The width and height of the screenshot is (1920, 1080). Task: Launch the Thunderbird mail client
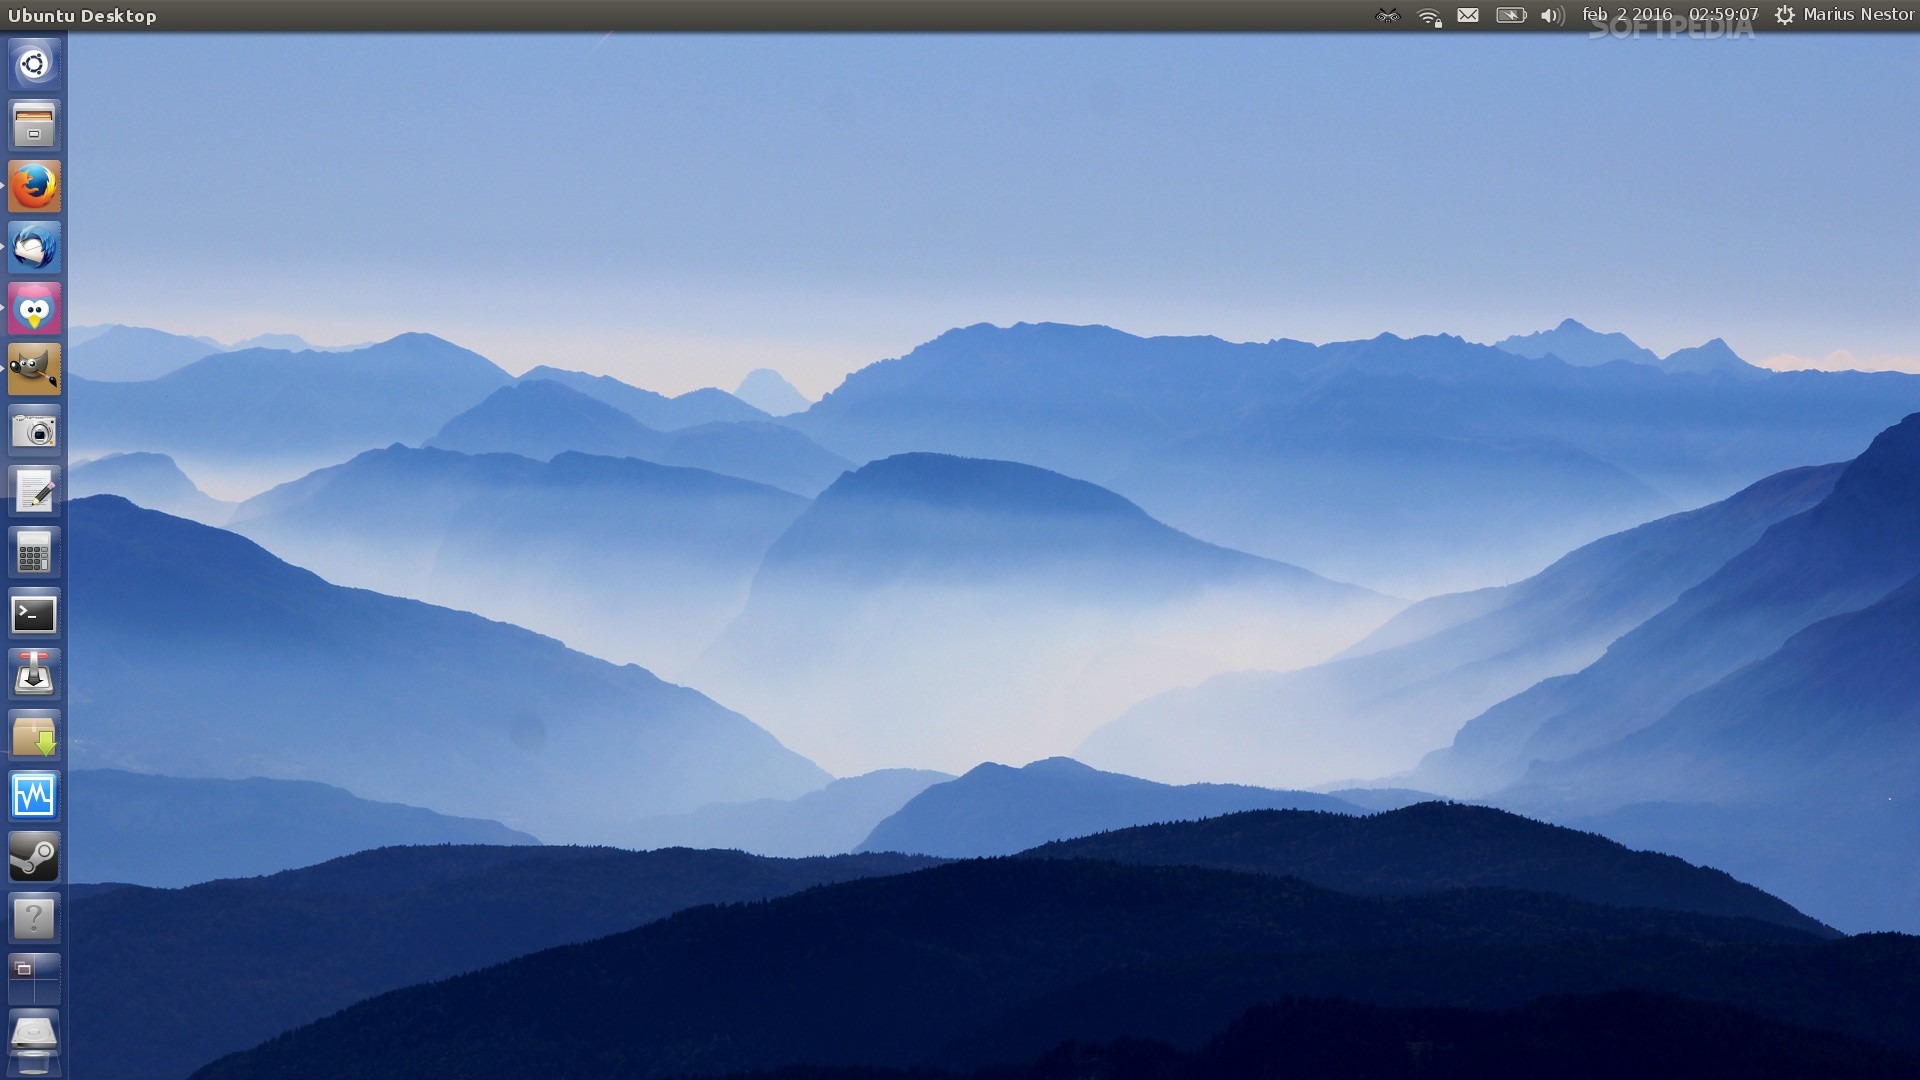coord(34,248)
